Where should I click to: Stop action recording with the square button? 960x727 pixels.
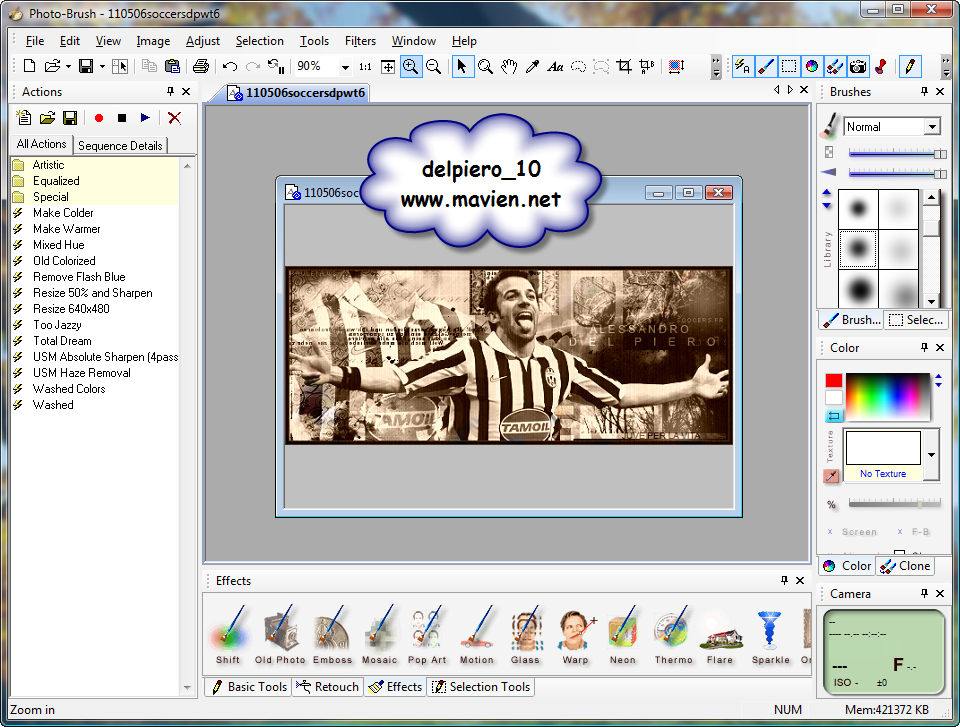122,118
